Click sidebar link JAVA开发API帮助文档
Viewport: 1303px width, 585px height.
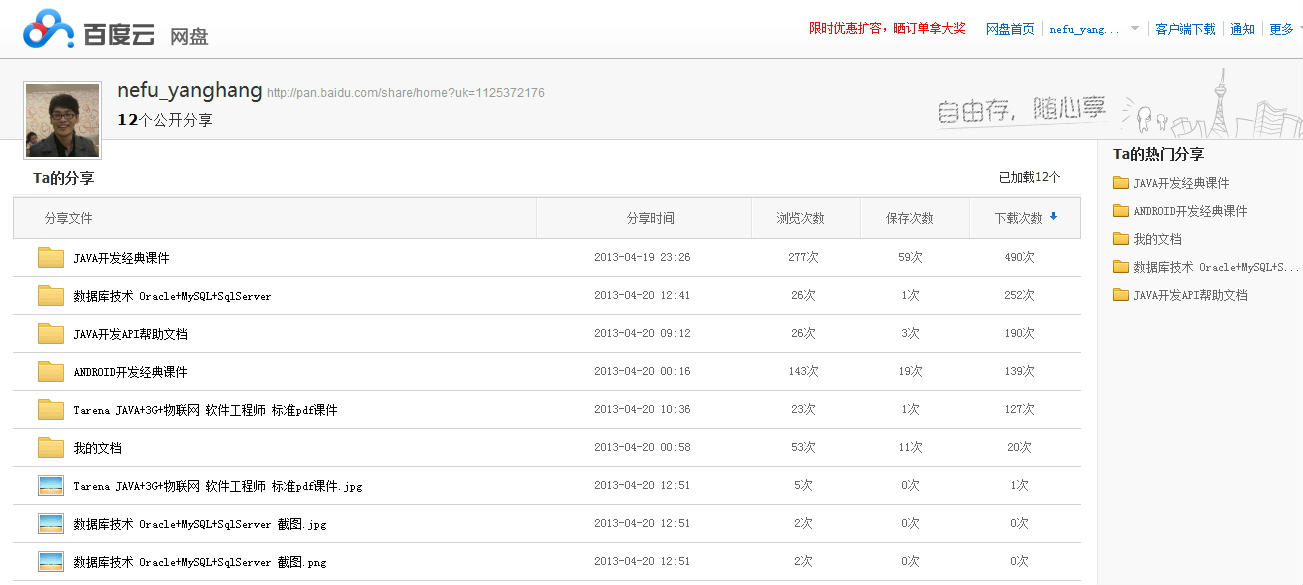click(1190, 295)
